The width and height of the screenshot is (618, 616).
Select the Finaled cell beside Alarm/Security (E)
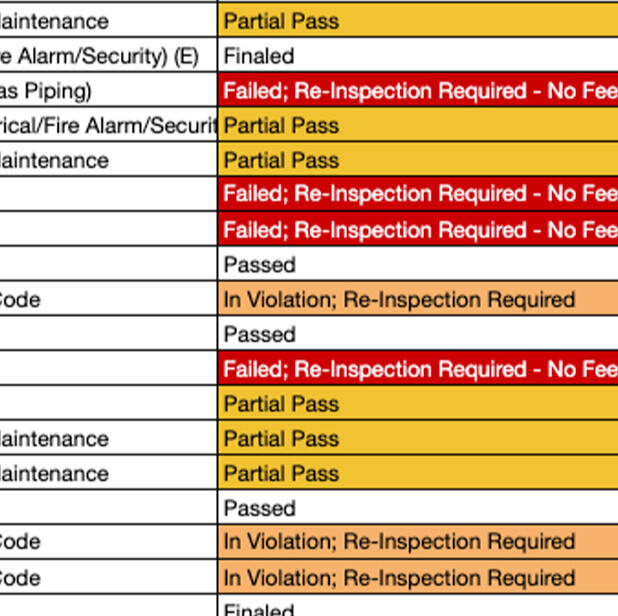418,56
